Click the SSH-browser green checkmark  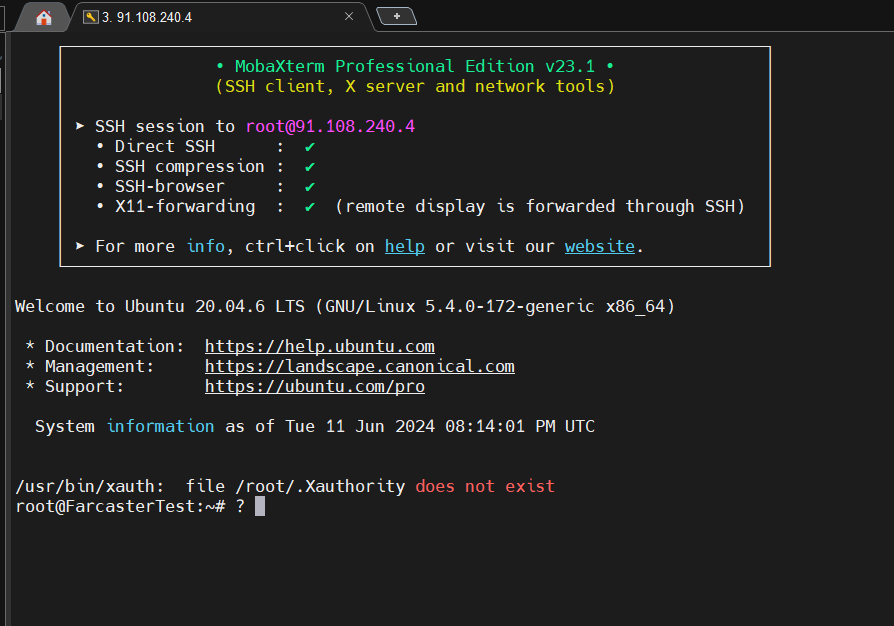click(x=310, y=187)
